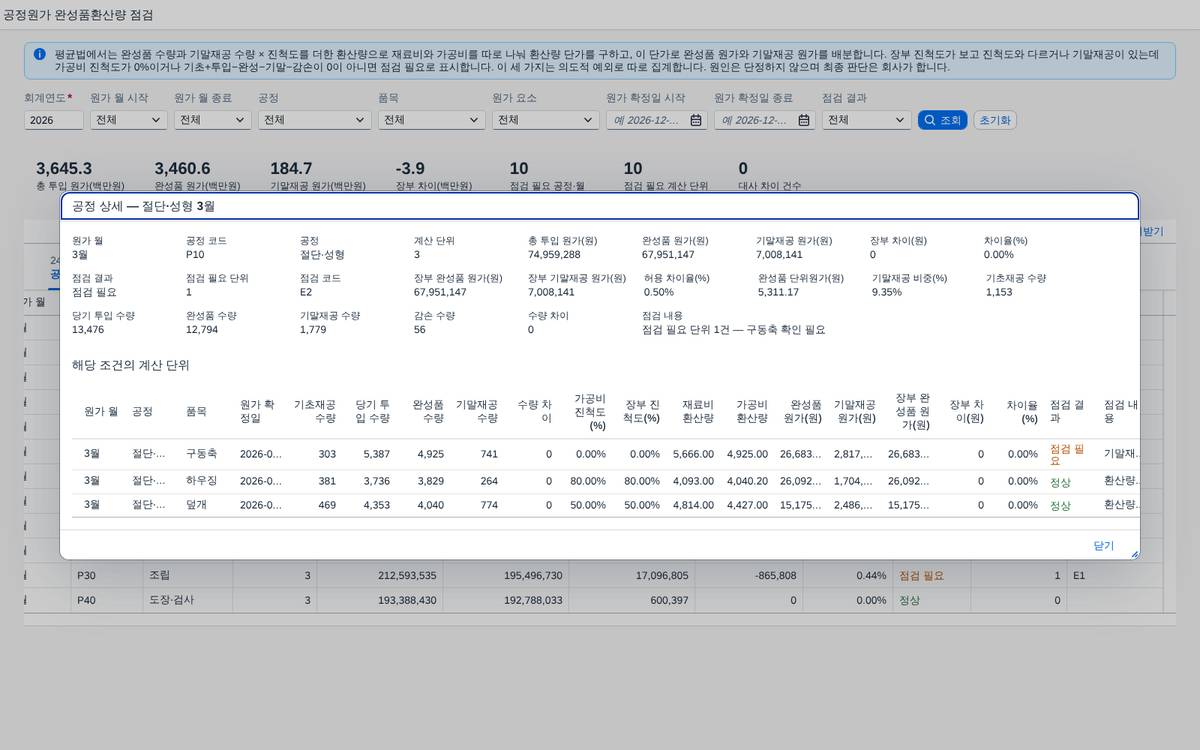The width and height of the screenshot is (1200, 750).
Task: Open the 원가 월 시작 dropdown
Action: click(127, 120)
